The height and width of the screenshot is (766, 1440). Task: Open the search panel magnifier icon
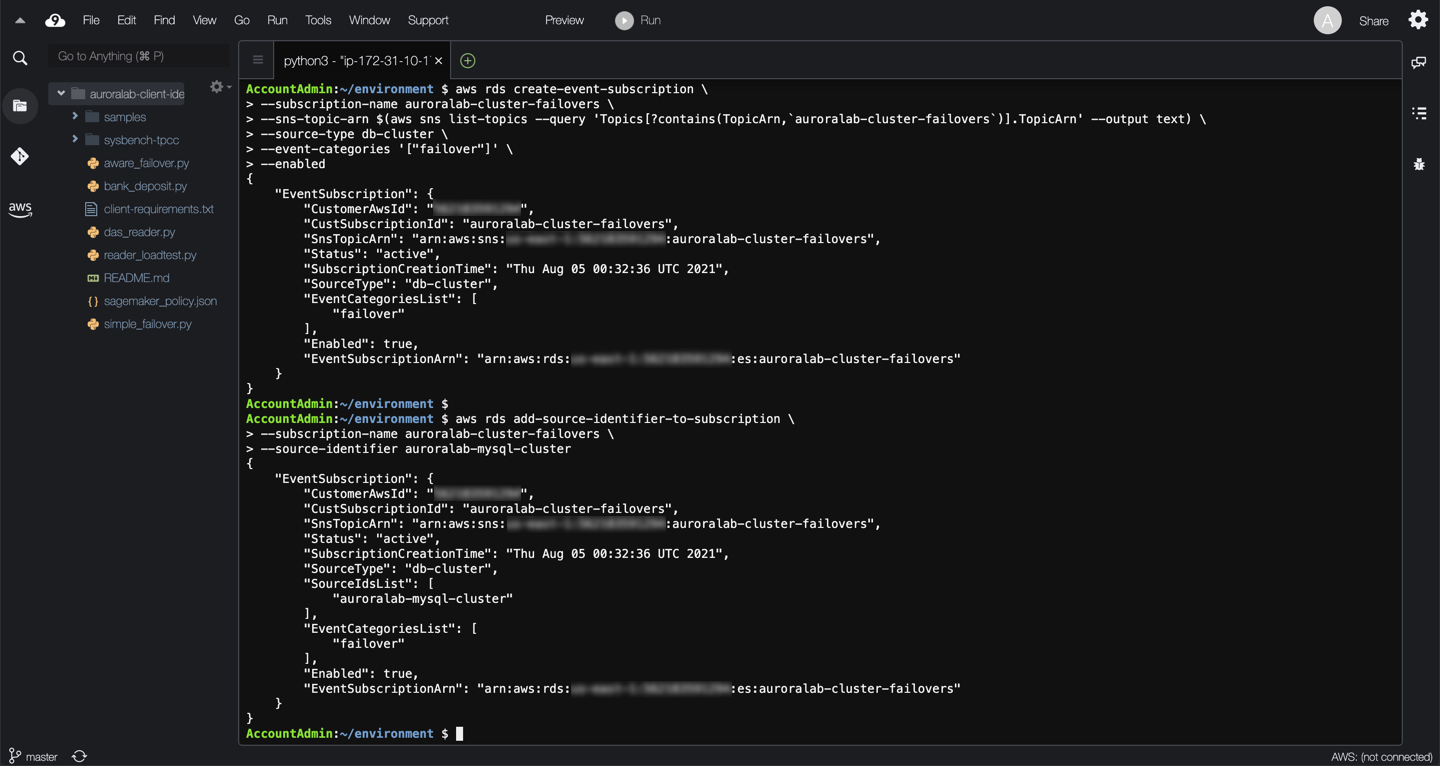click(x=20, y=58)
